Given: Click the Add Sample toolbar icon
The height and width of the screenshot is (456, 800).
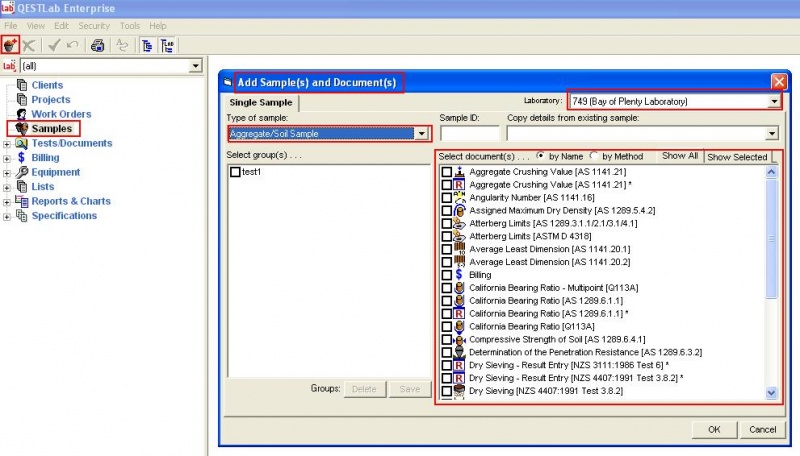Looking at the screenshot, I should pyautogui.click(x=11, y=45).
